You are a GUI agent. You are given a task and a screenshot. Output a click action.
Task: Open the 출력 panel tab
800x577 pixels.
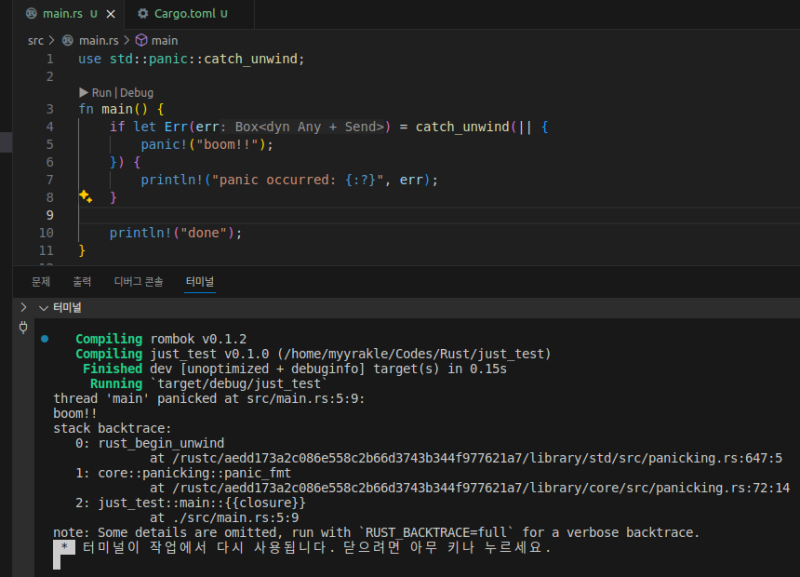(x=82, y=282)
